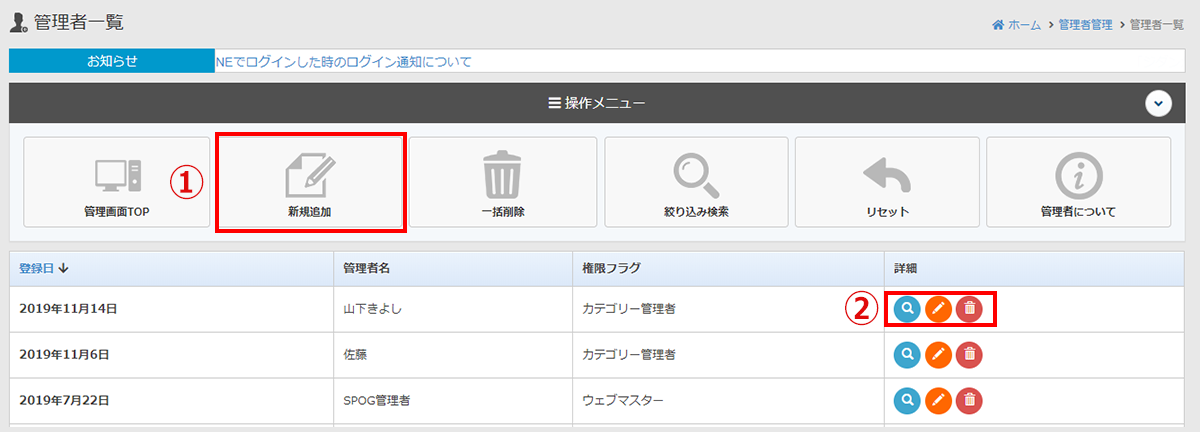The width and height of the screenshot is (1200, 435).
Task: Delete the SPOG管理者 entry
Action: (x=969, y=401)
